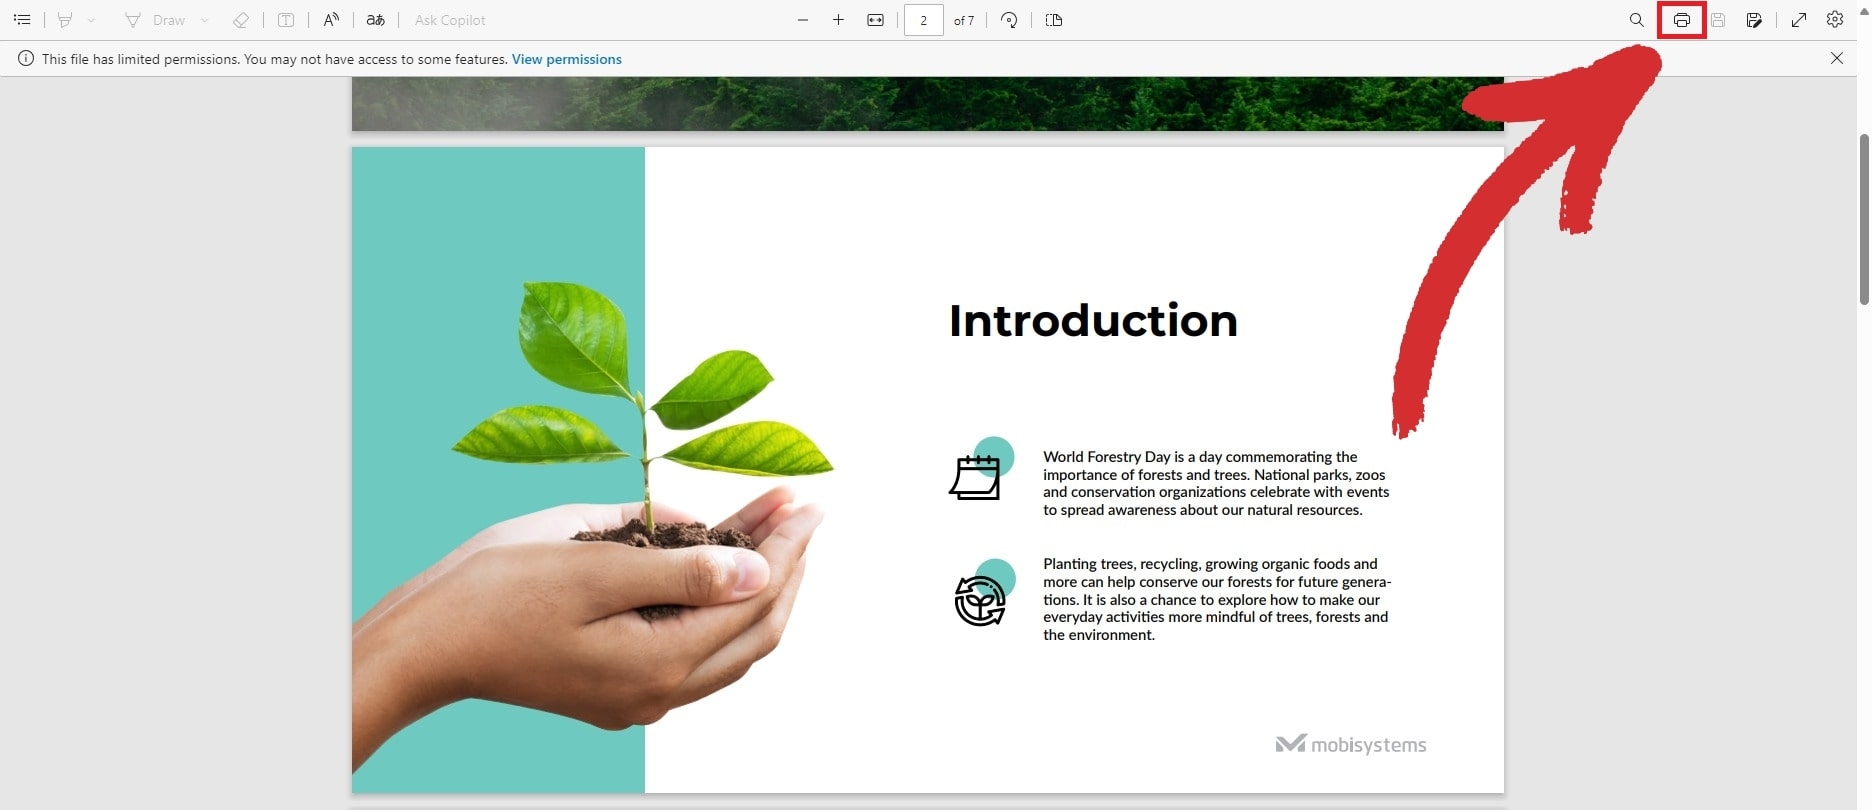
Task: Select the Erase tool
Action: pos(240,20)
